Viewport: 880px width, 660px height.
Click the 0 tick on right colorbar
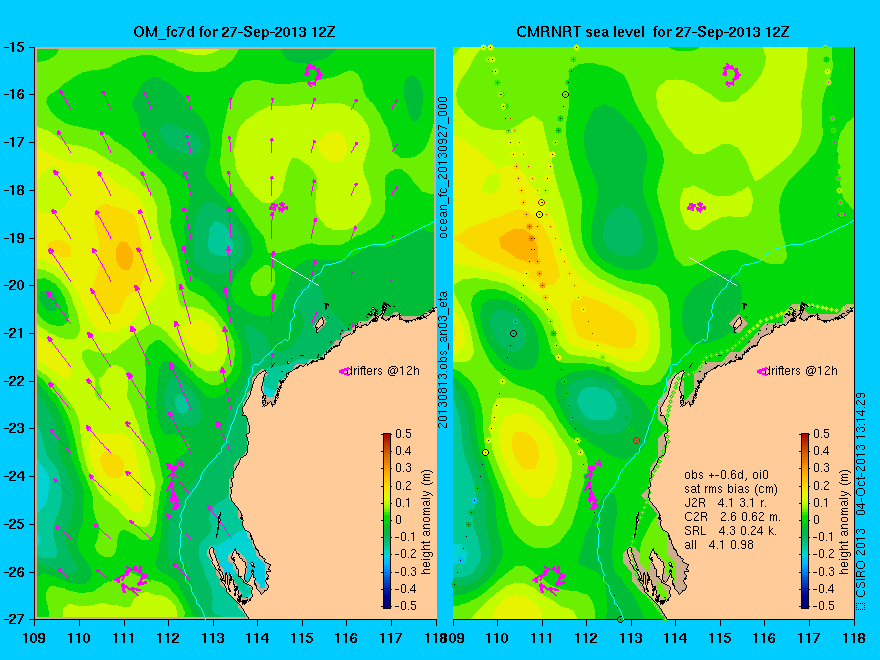point(816,519)
